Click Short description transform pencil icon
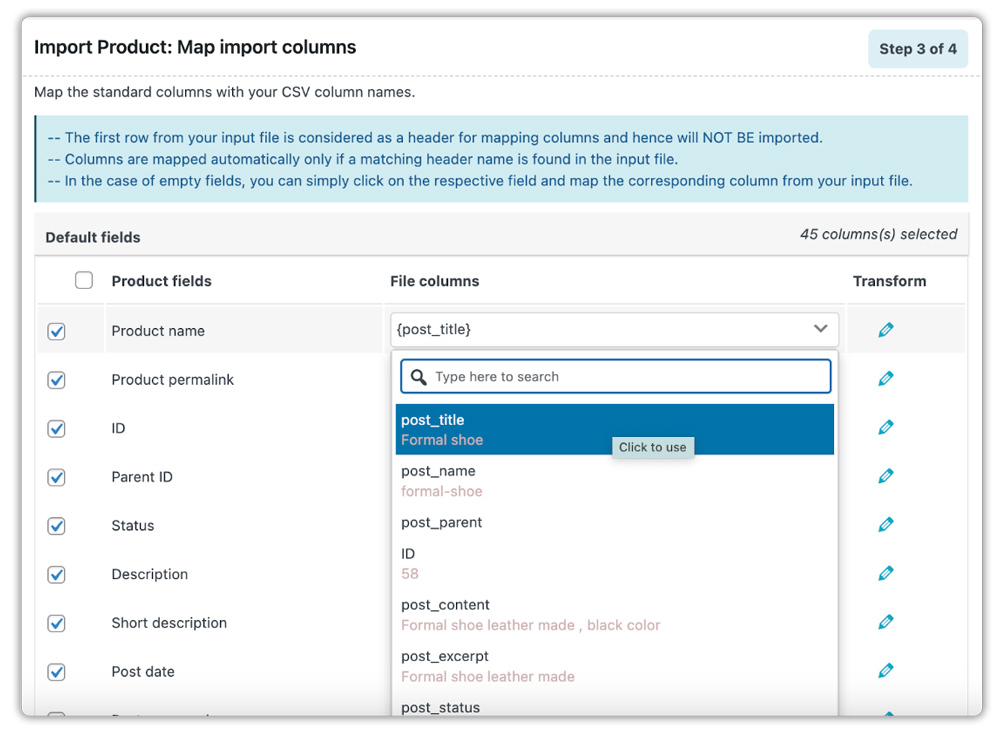 [x=885, y=622]
